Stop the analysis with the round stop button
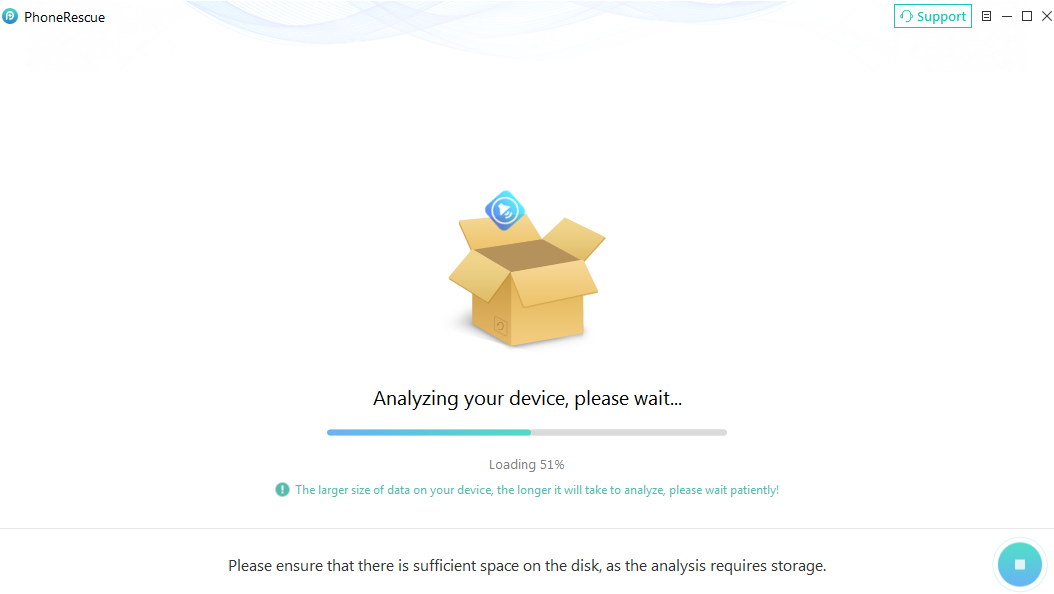The image size is (1054, 594). 1020,564
